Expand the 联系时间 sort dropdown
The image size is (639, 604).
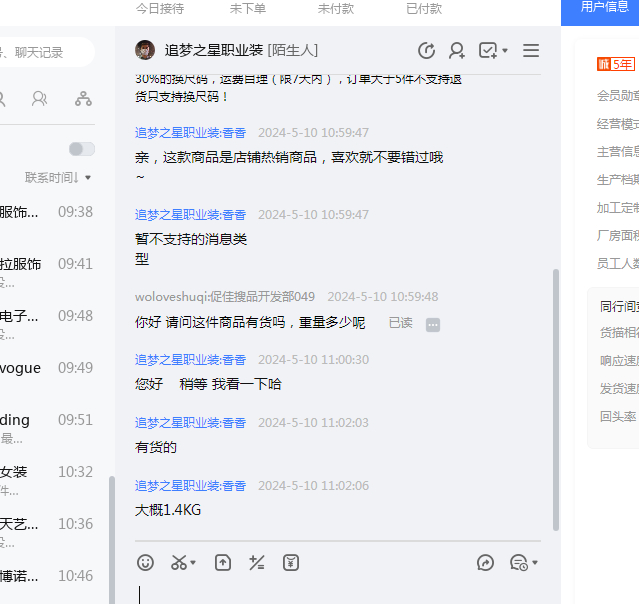tap(59, 177)
